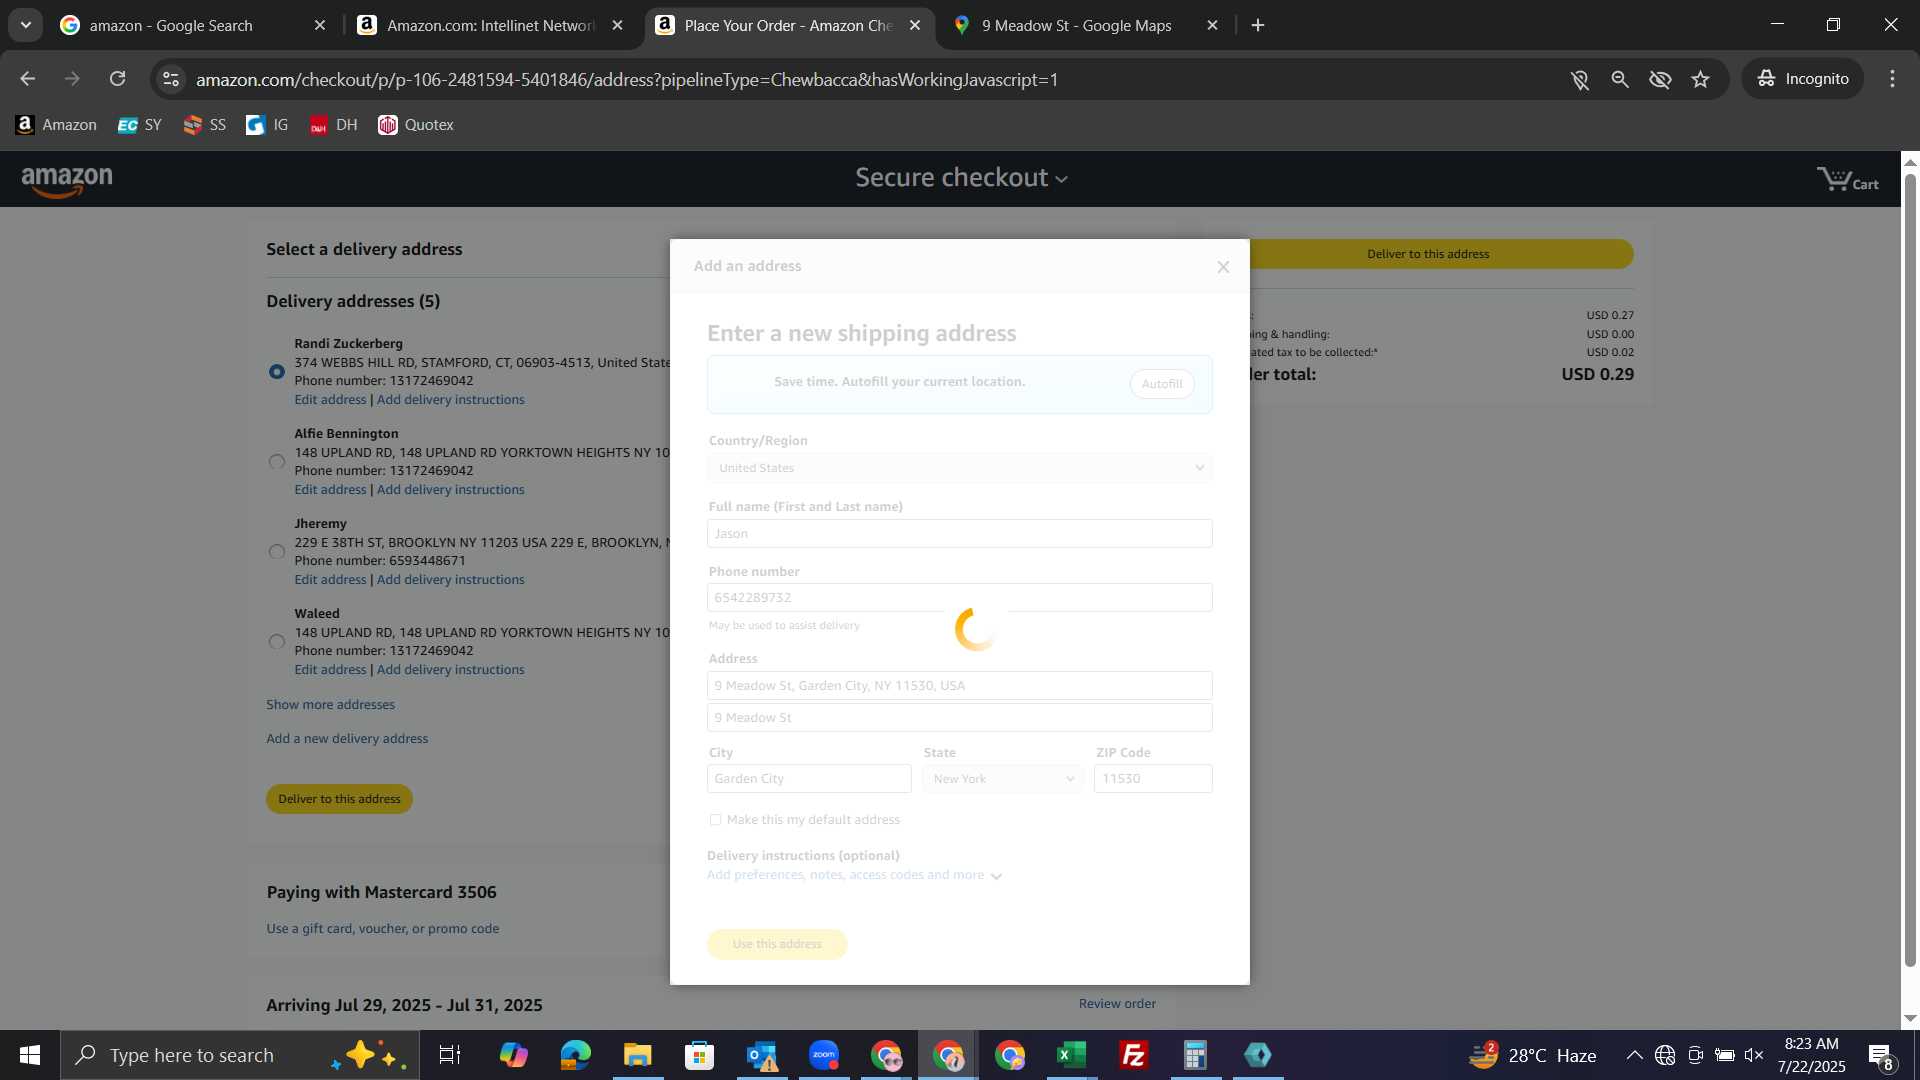
Task: Click City input field
Action: pyautogui.click(x=809, y=779)
